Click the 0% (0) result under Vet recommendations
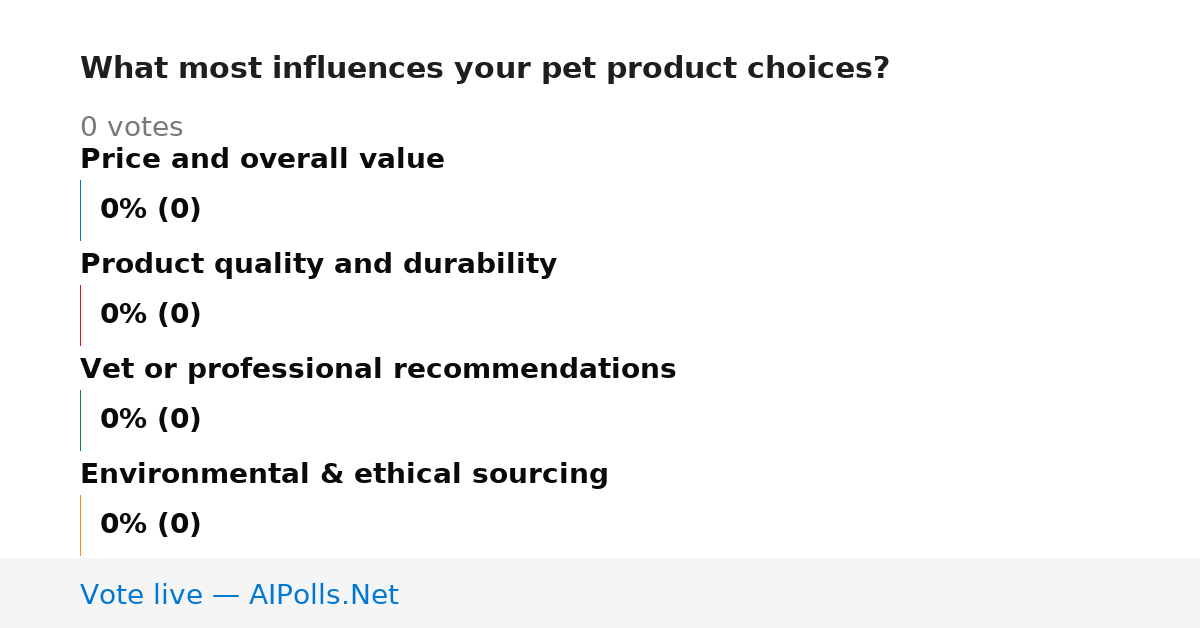This screenshot has height=628, width=1200. pos(150,420)
